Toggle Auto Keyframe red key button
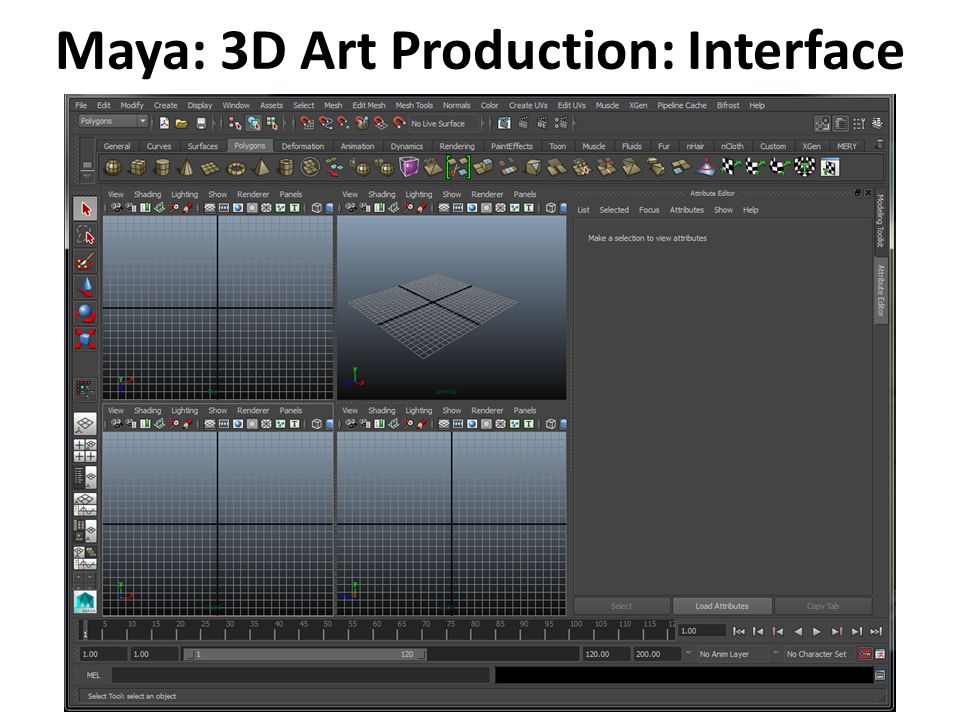The height and width of the screenshot is (720, 960). click(864, 654)
